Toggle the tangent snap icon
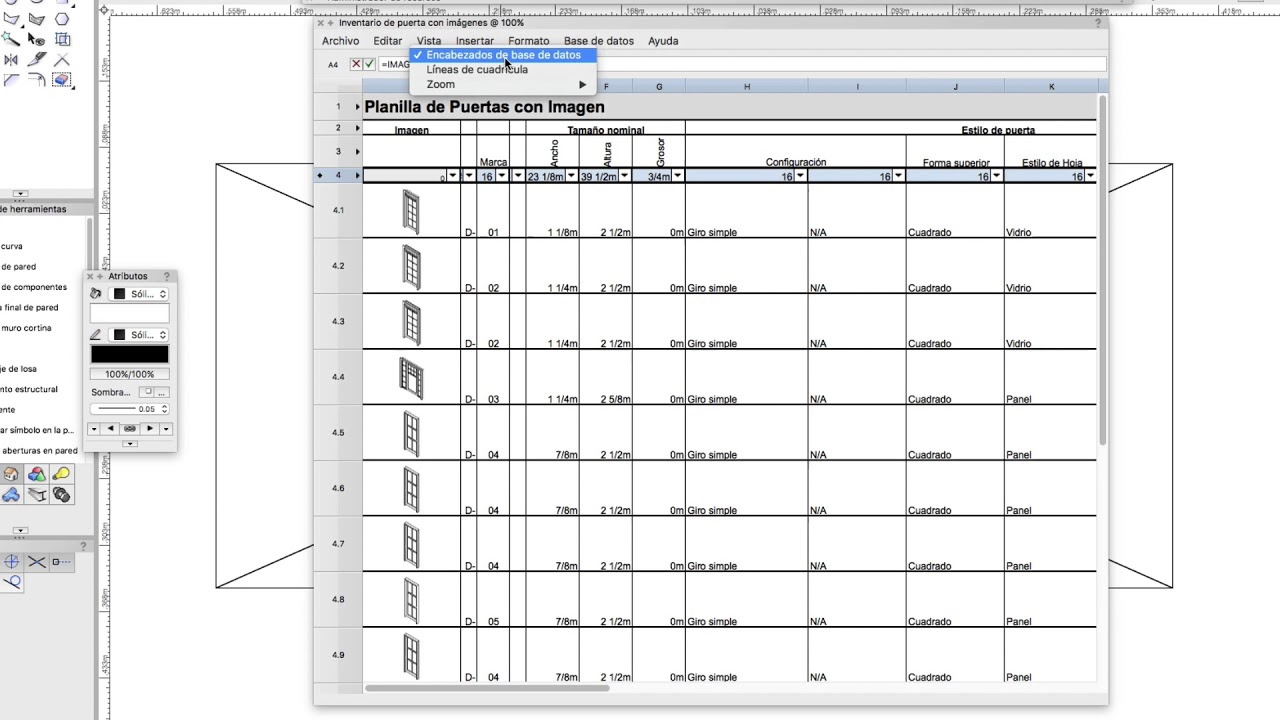Screen dimensions: 1280x720 11,583
